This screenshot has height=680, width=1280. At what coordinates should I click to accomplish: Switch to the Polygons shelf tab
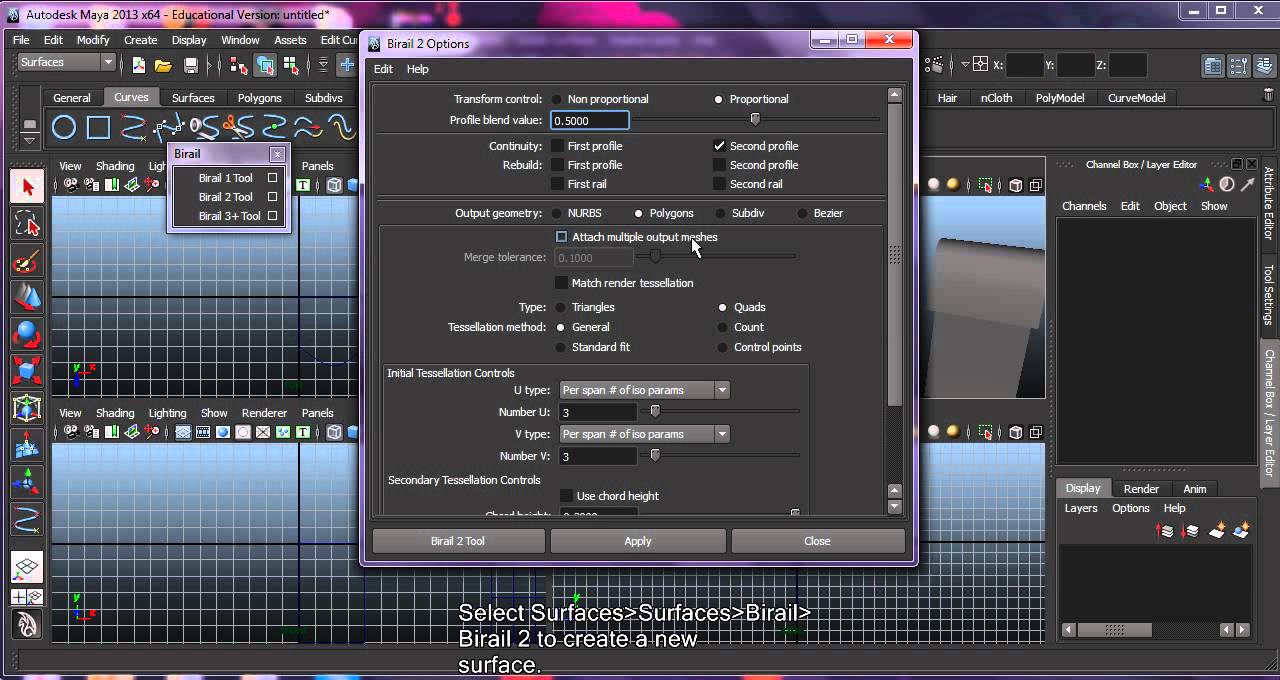[x=259, y=98]
